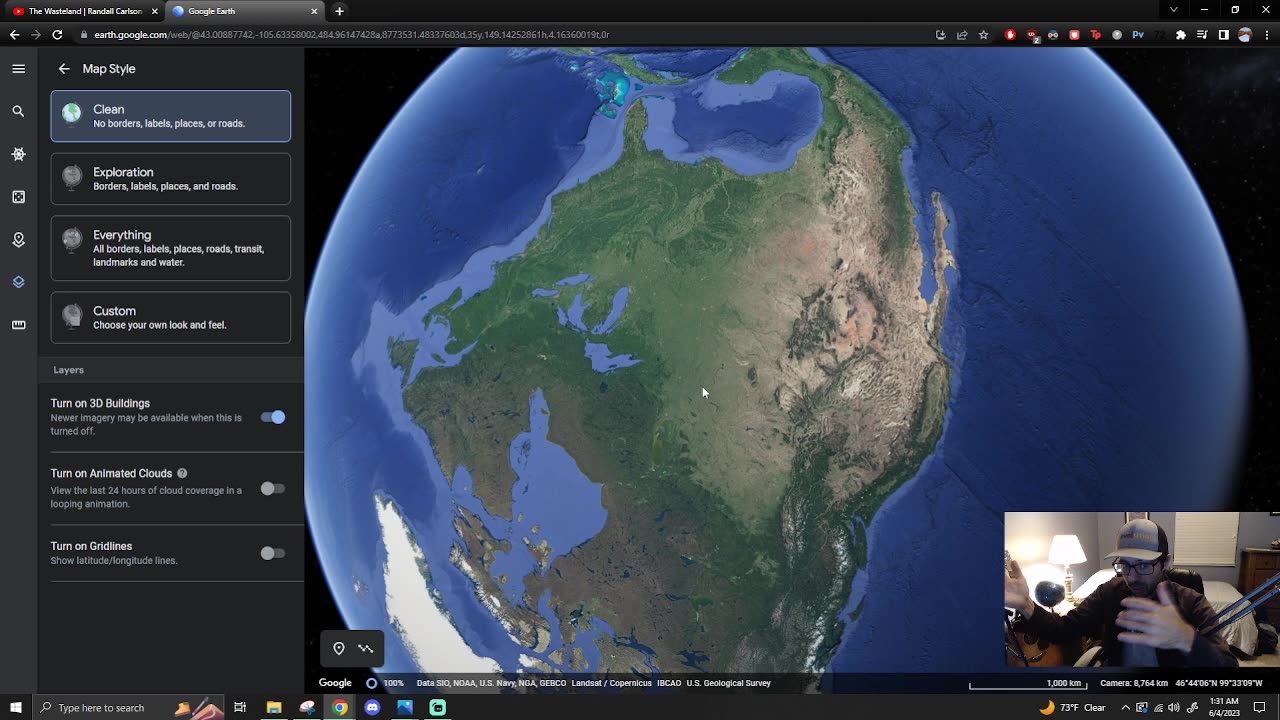The image size is (1280, 720).
Task: Get help on Animated Clouds question mark
Action: click(x=182, y=473)
